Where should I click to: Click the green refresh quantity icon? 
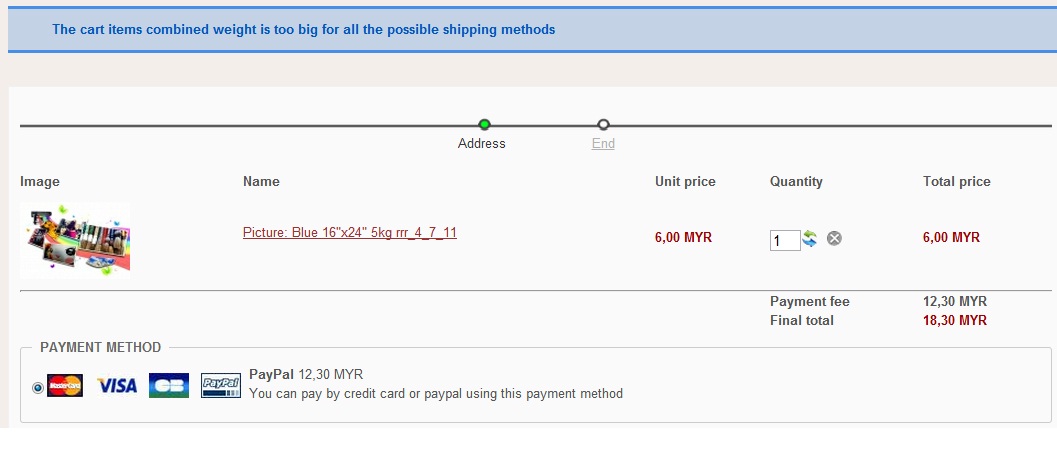pos(810,238)
